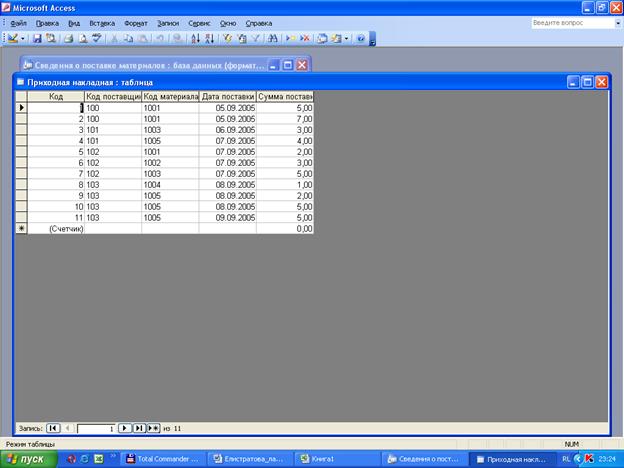This screenshot has width=624, height=468.
Task: Print the table using the Print icon
Action: coord(68,39)
